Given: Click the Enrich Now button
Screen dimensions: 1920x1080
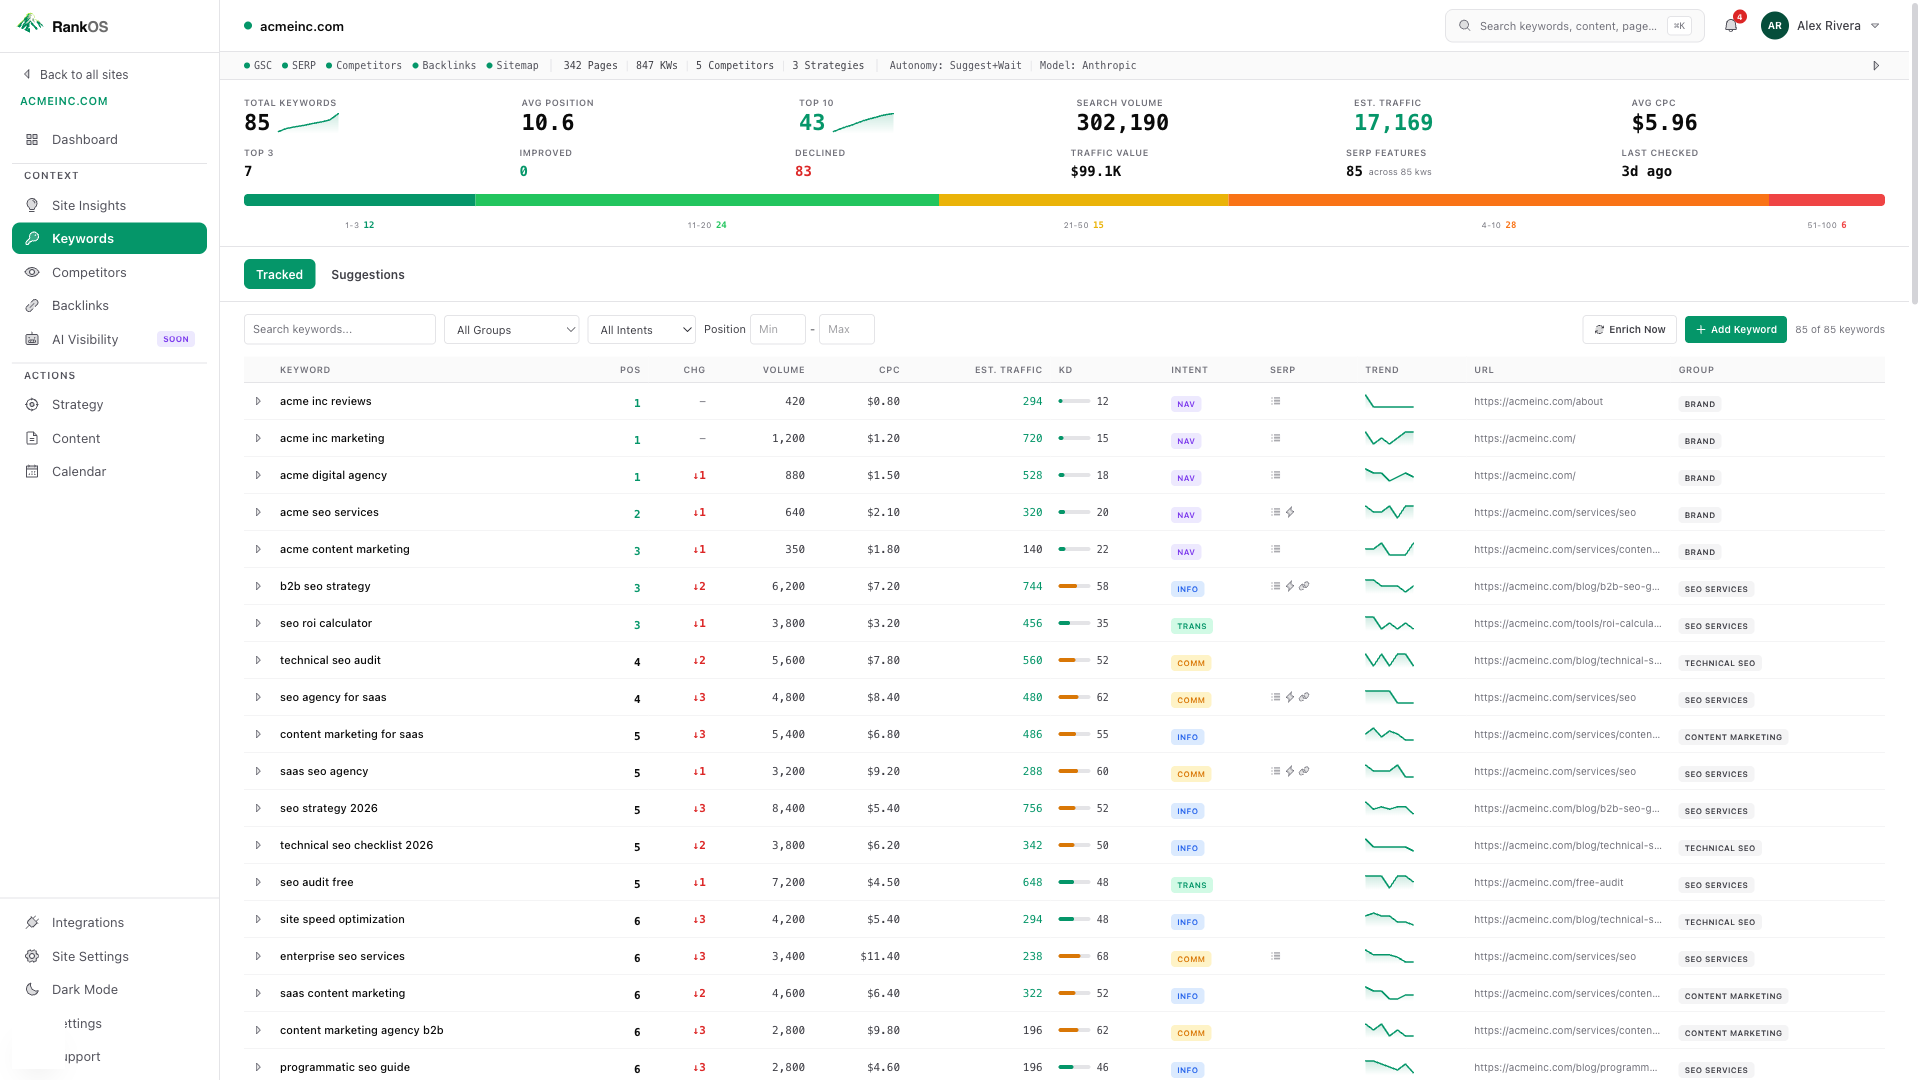Looking at the screenshot, I should pyautogui.click(x=1629, y=329).
